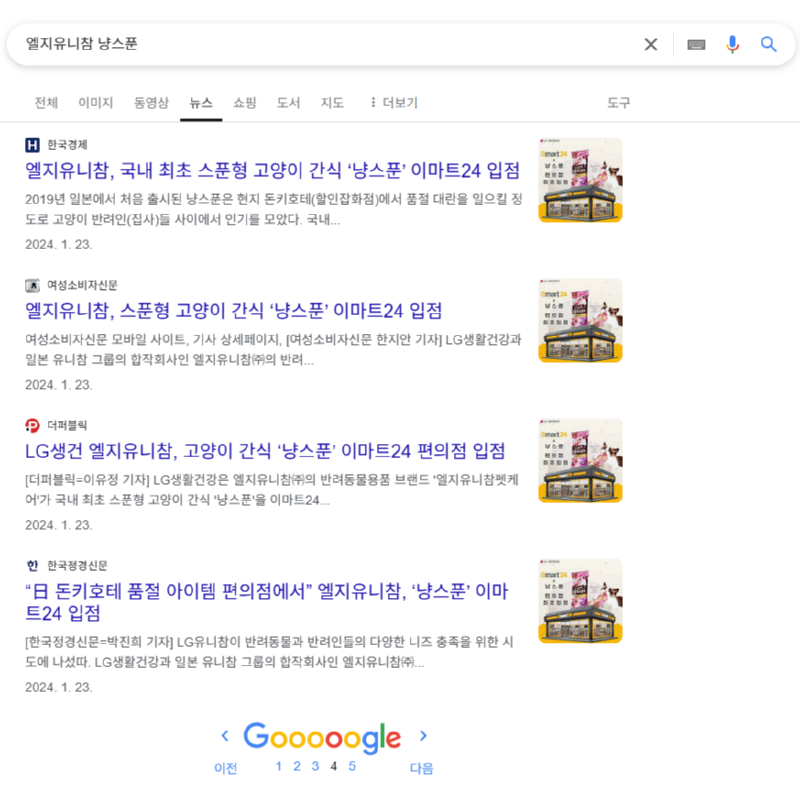This screenshot has height=804, width=800.
Task: Open the 여성소비자신문 article headline
Action: [233, 311]
